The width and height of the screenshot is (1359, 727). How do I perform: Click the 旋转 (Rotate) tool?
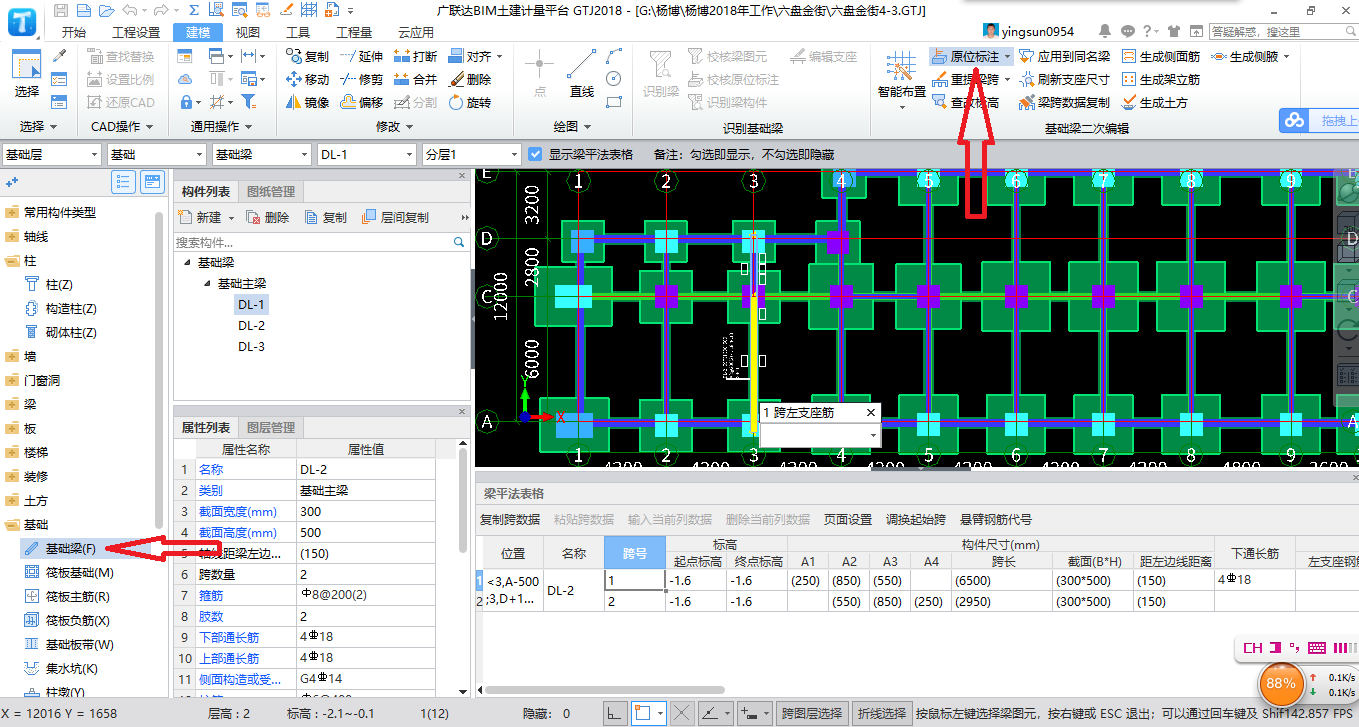click(x=469, y=102)
